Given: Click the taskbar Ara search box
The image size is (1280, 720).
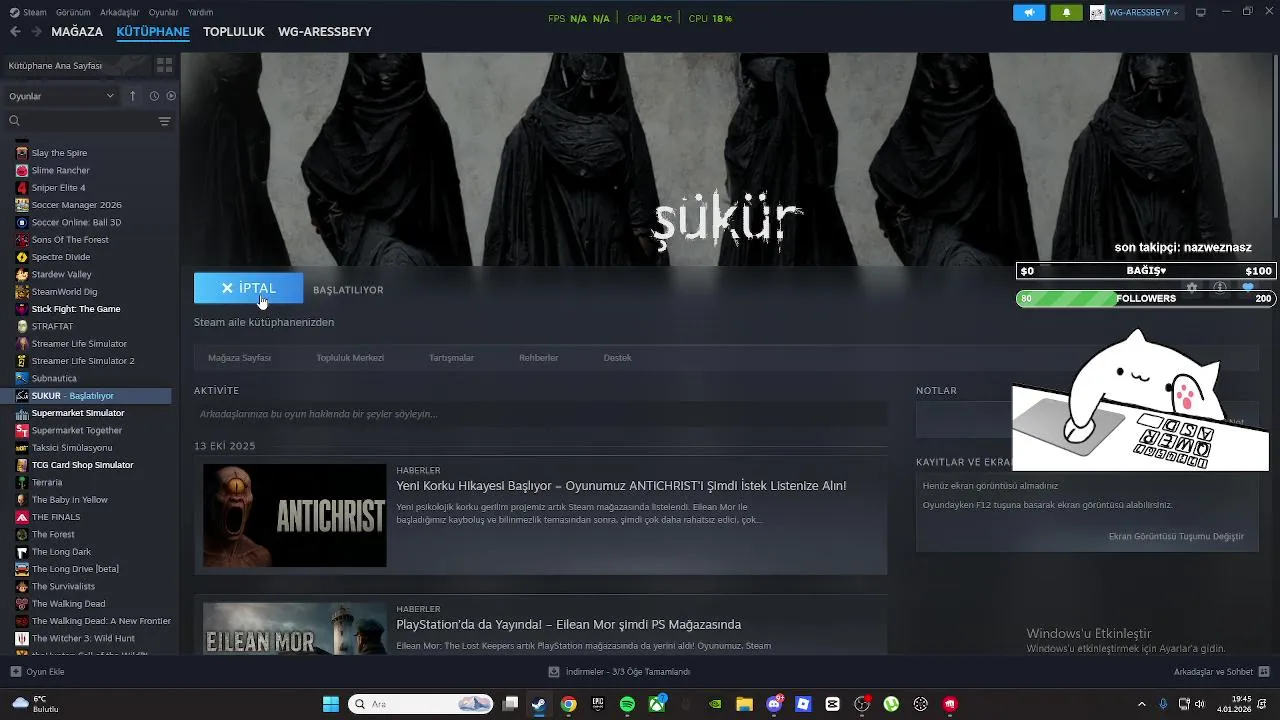Looking at the screenshot, I should point(420,704).
